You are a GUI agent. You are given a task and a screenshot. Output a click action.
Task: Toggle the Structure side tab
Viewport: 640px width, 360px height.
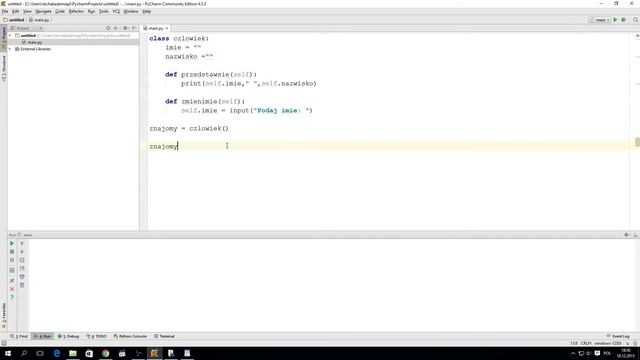pyautogui.click(x=4, y=68)
